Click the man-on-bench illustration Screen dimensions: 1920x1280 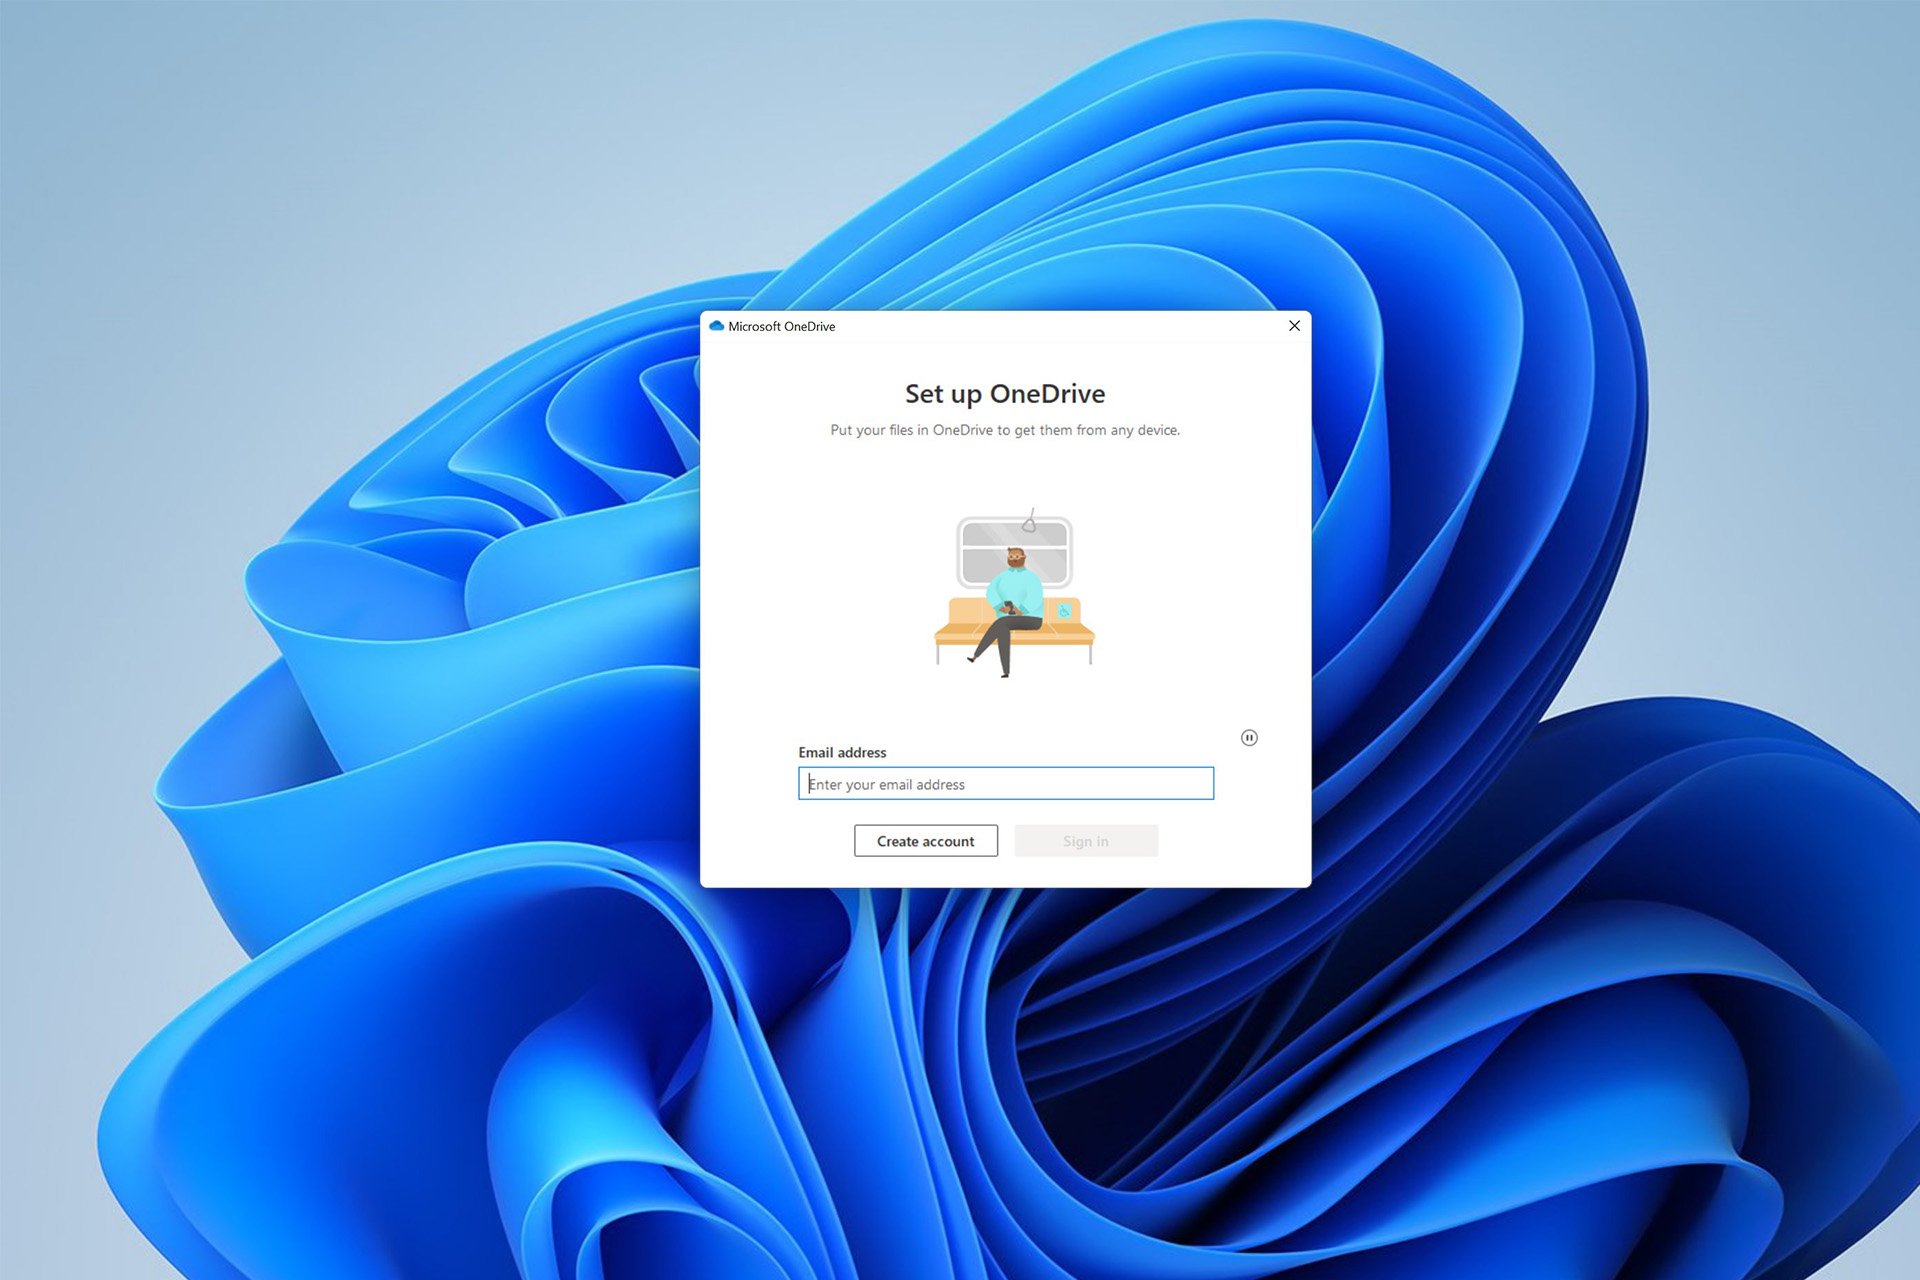[x=1014, y=593]
